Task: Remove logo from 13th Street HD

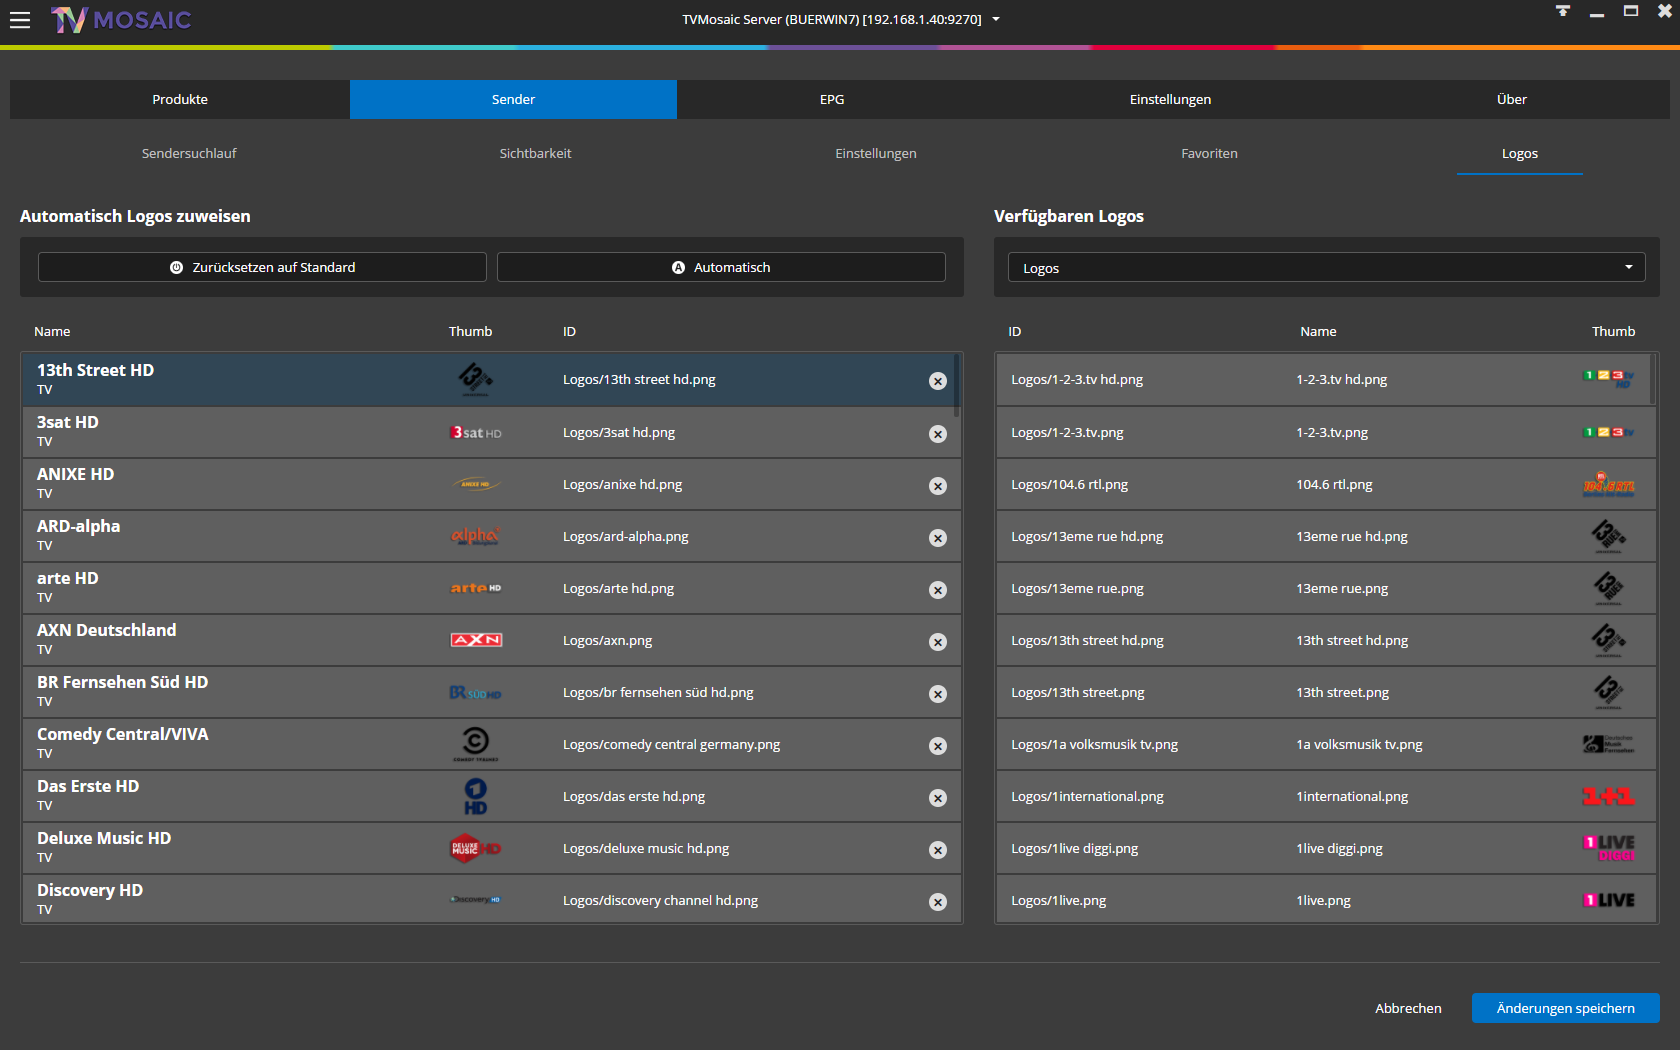Action: coord(938,381)
